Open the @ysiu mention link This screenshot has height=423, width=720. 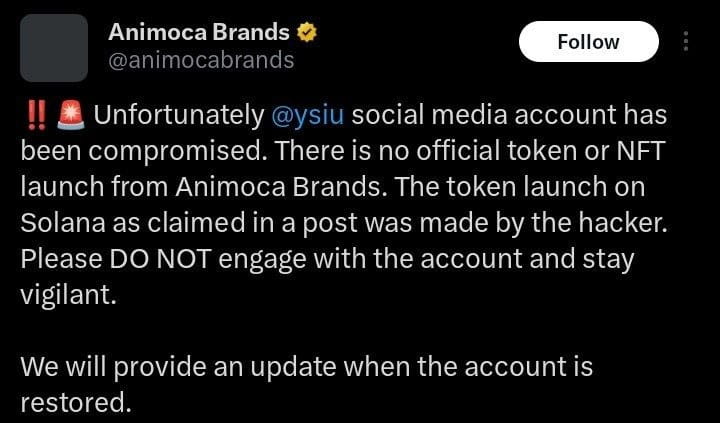[308, 115]
